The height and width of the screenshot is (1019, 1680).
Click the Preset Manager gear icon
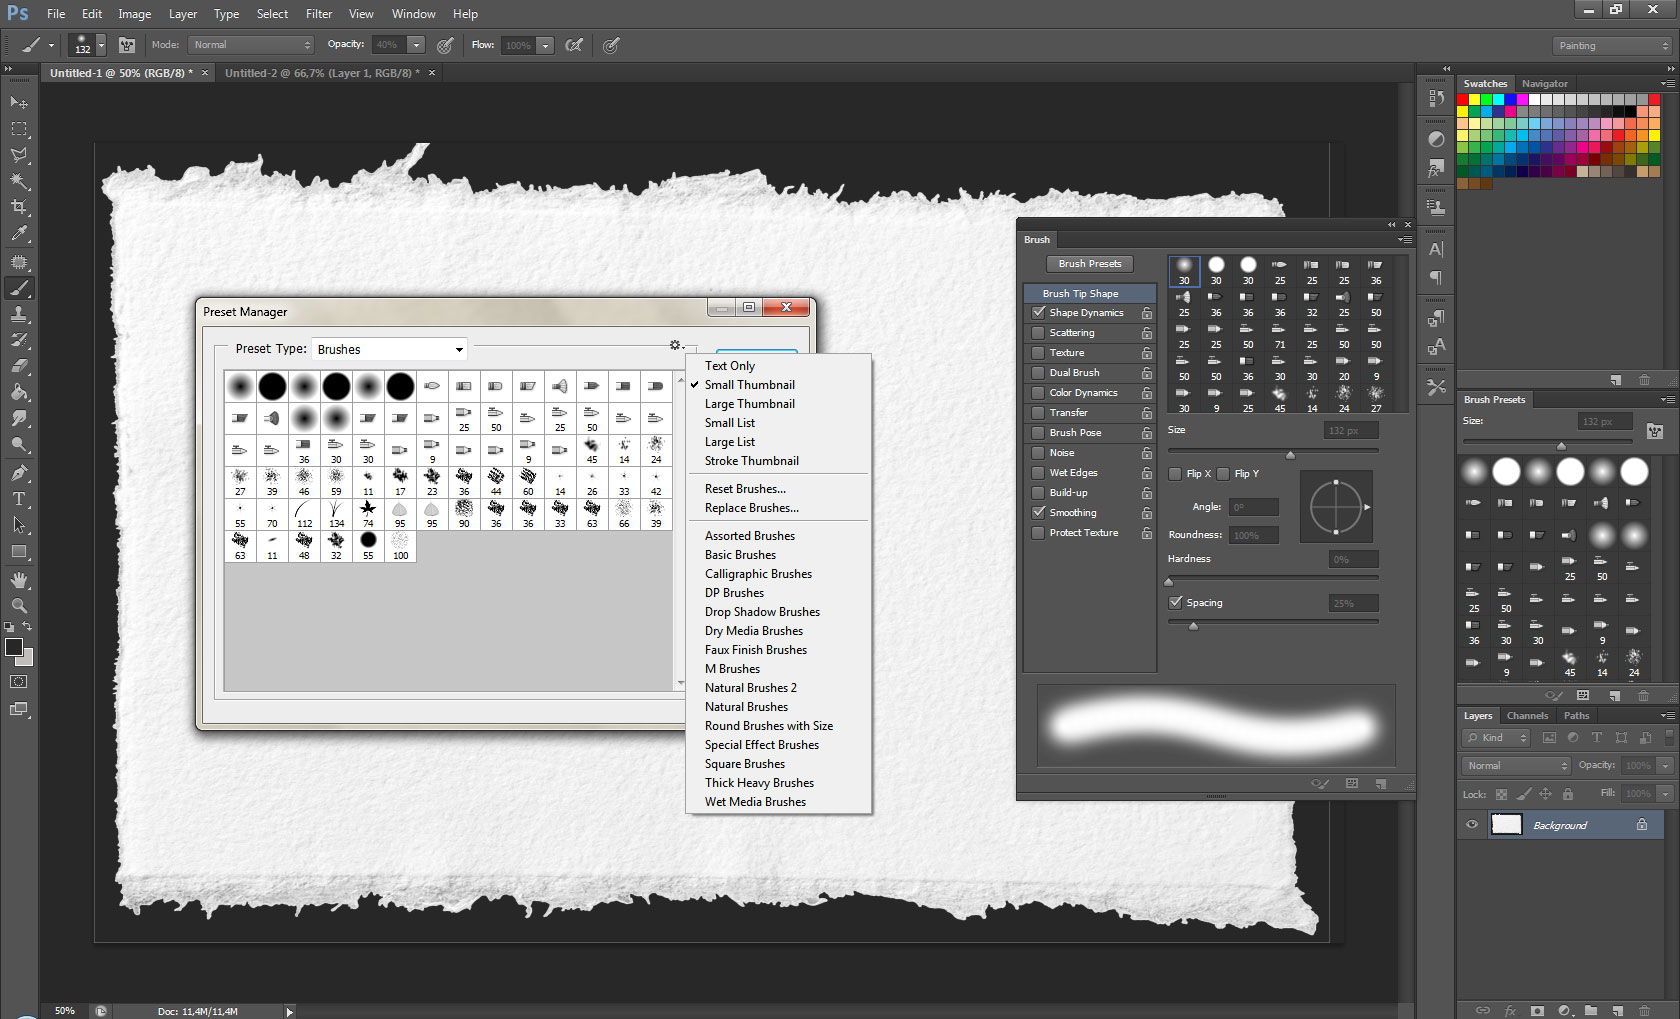click(x=676, y=346)
